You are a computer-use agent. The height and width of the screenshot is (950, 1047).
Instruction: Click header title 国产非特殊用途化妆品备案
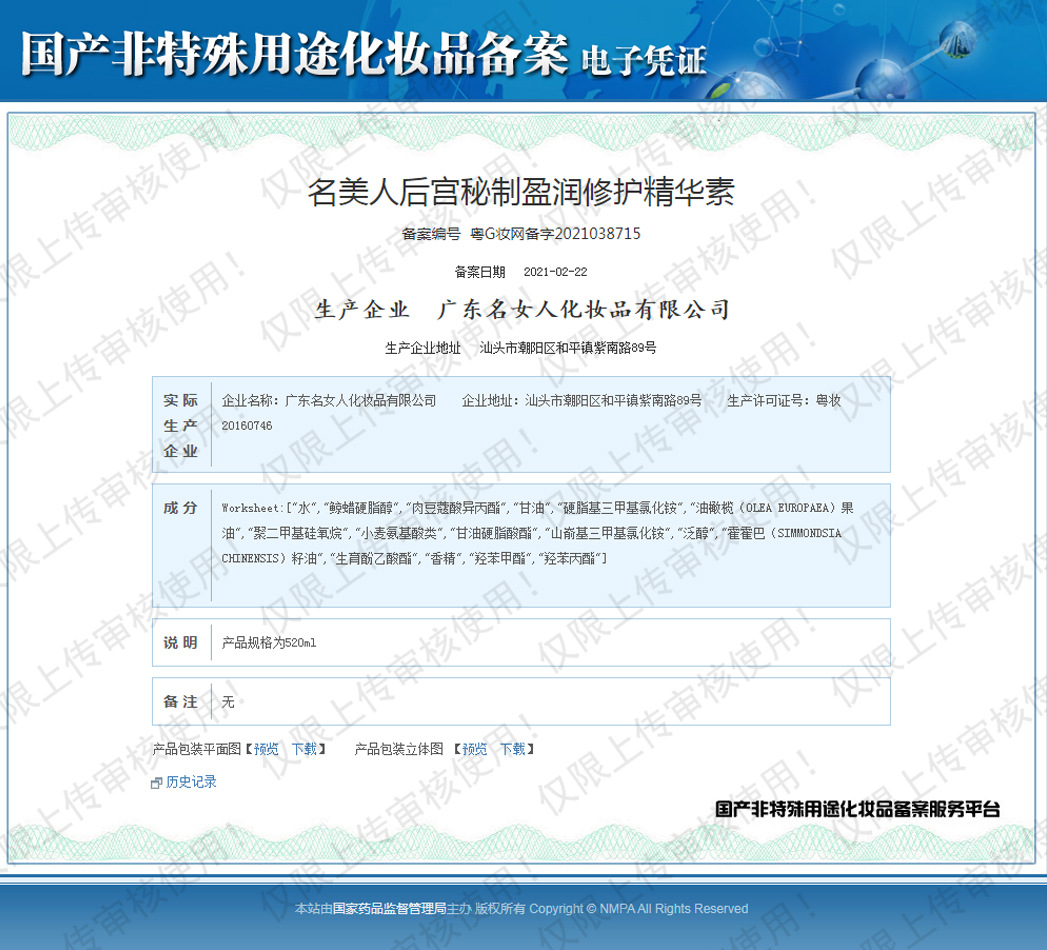pos(294,53)
